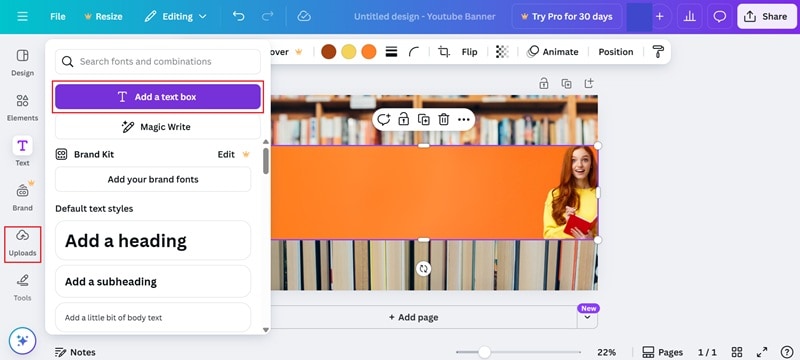Lock element in floating toolbar

404,119
